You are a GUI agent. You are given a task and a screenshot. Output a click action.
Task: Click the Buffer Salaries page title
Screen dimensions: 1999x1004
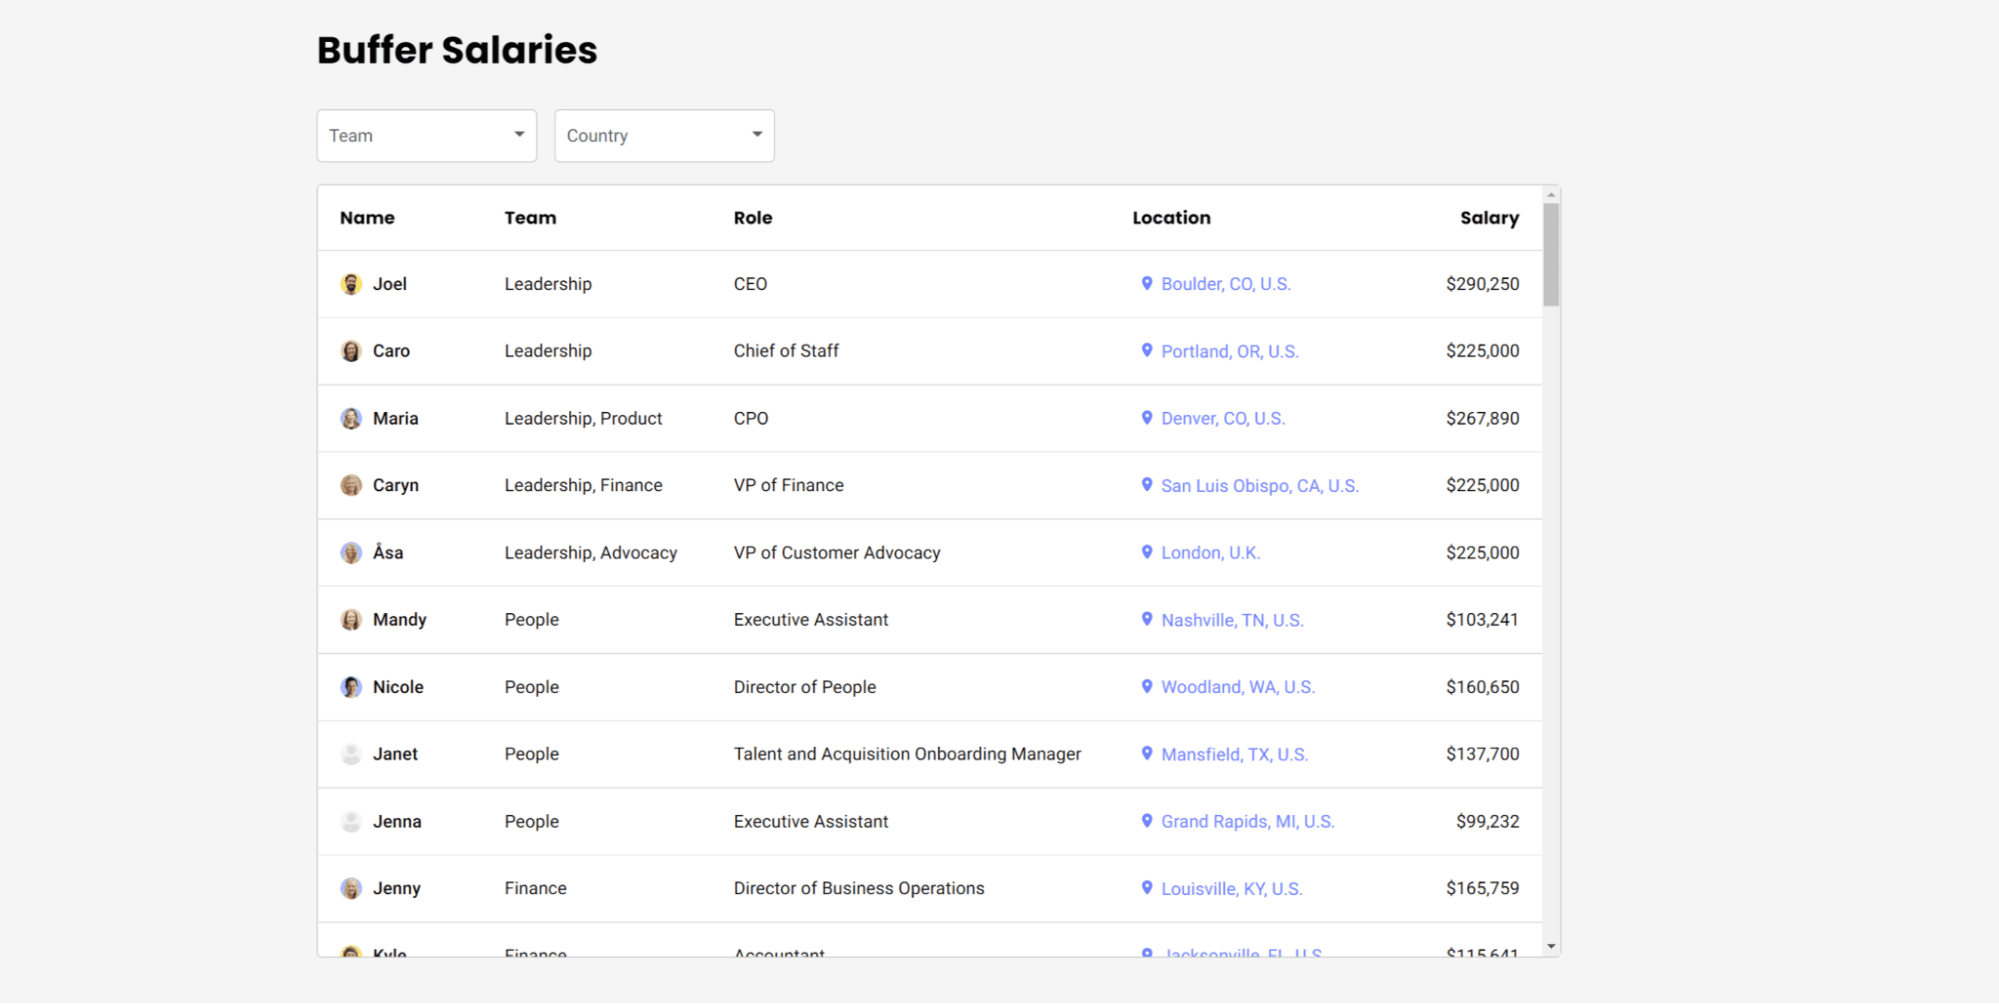456,49
